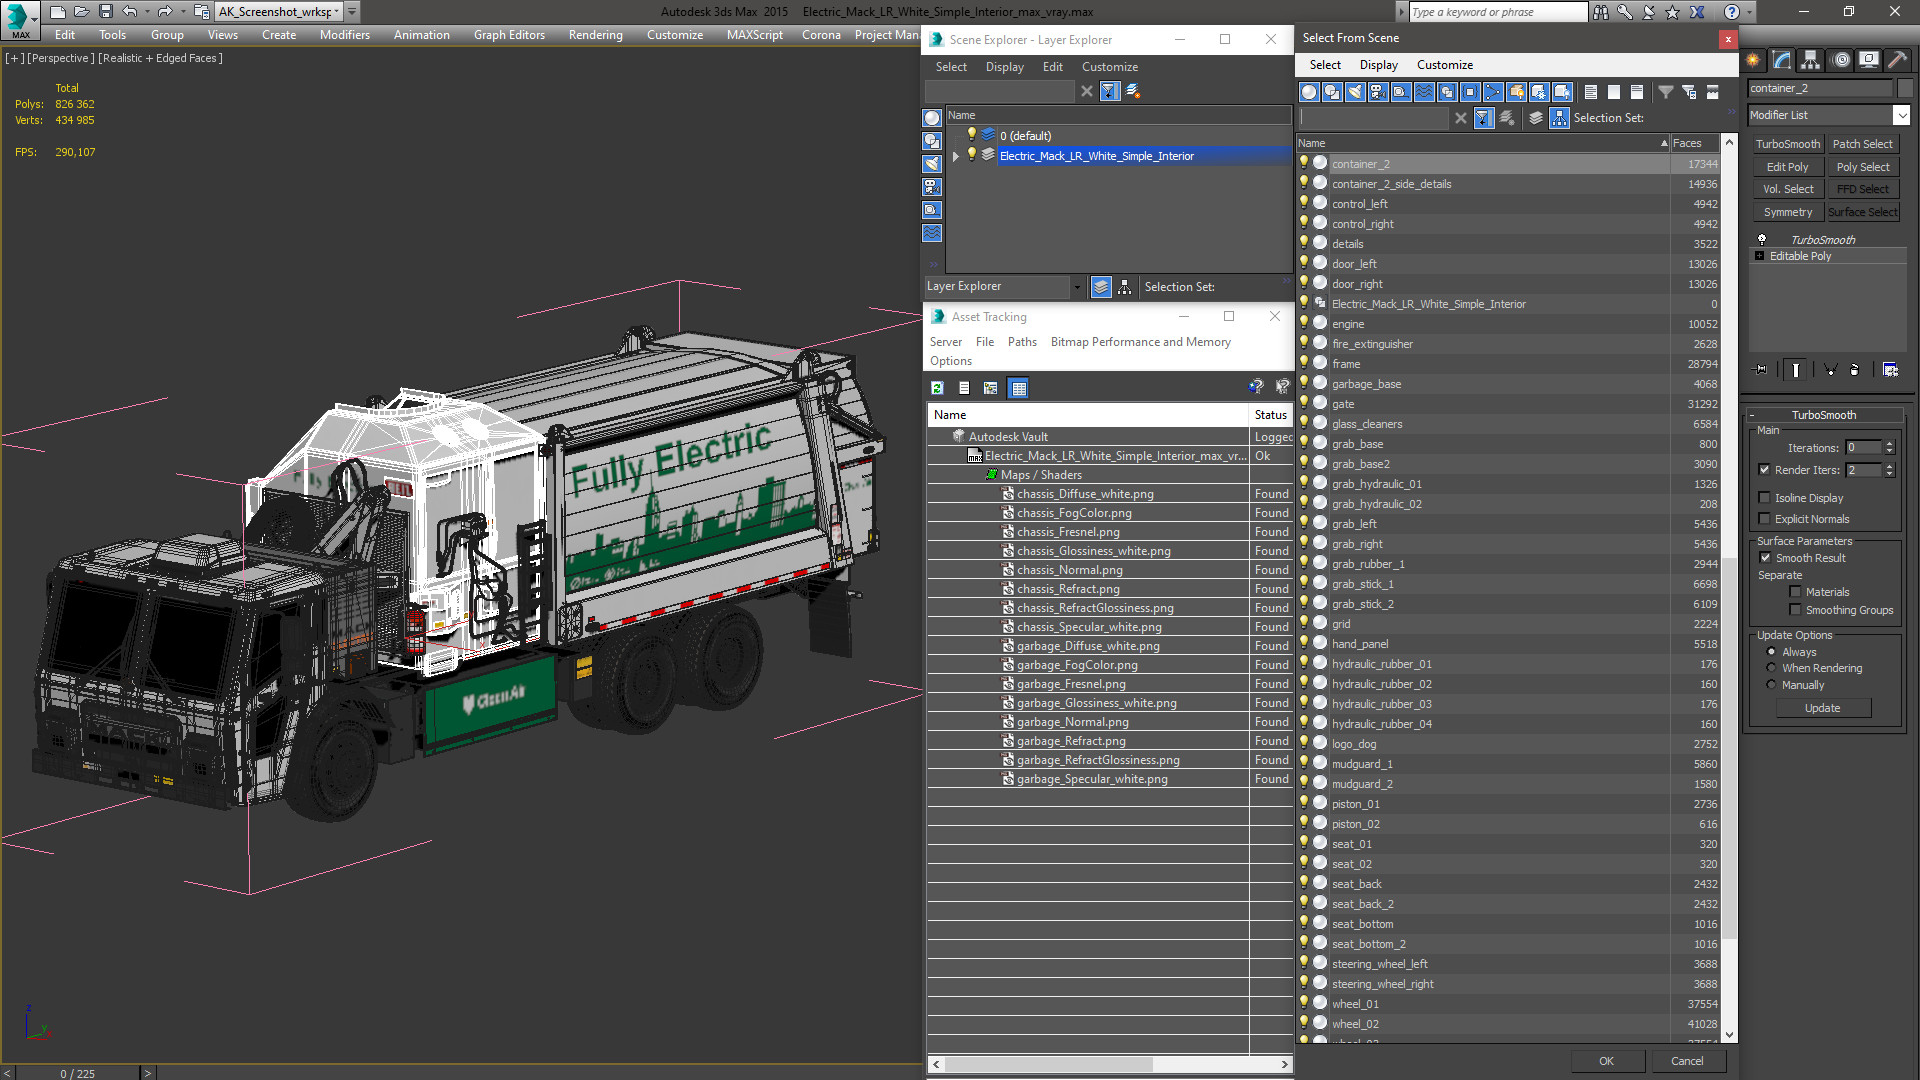This screenshot has height=1080, width=1920.
Task: Click Make Unique icon under modifier stack
Action: coord(1831,369)
